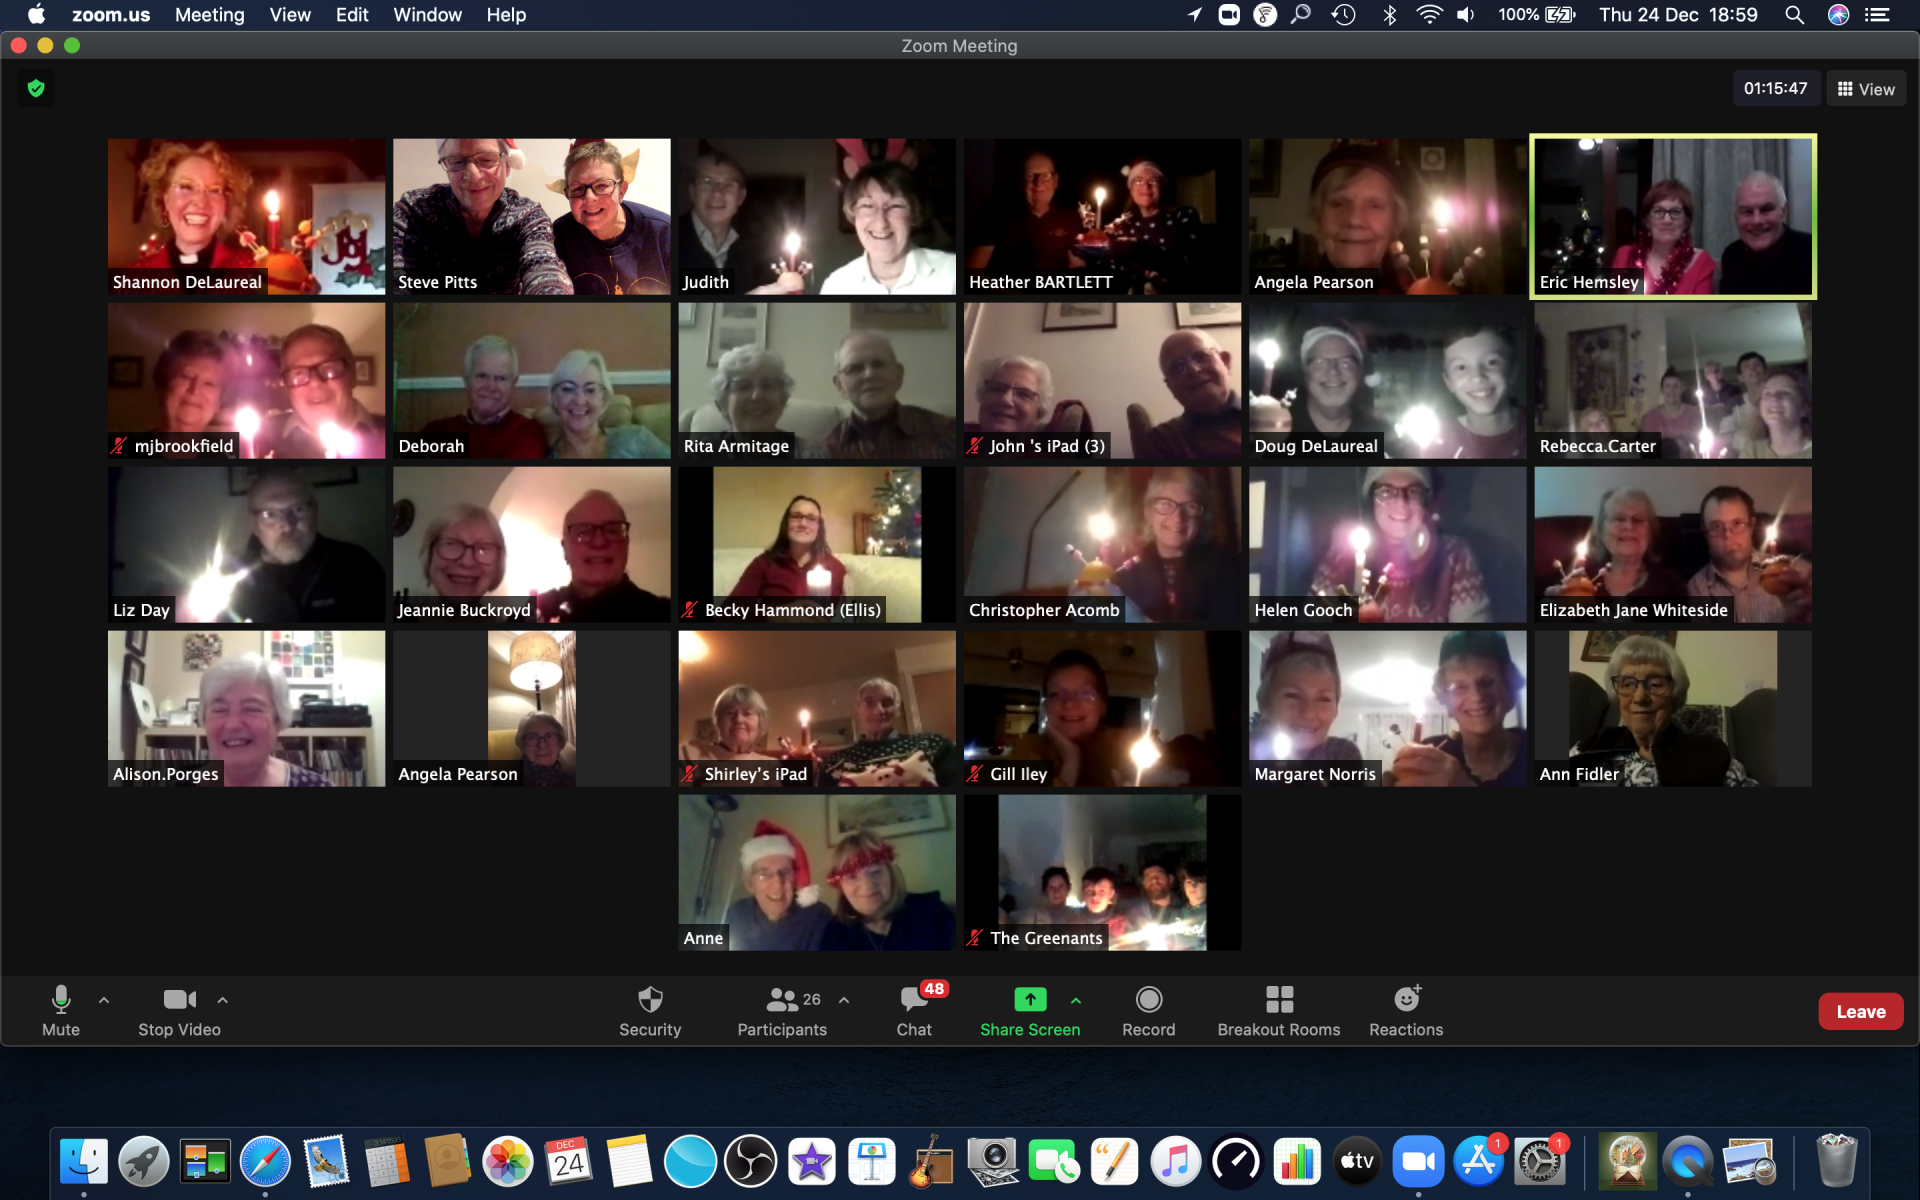Open Safari from the Dock
The height and width of the screenshot is (1200, 1920).
click(265, 1162)
